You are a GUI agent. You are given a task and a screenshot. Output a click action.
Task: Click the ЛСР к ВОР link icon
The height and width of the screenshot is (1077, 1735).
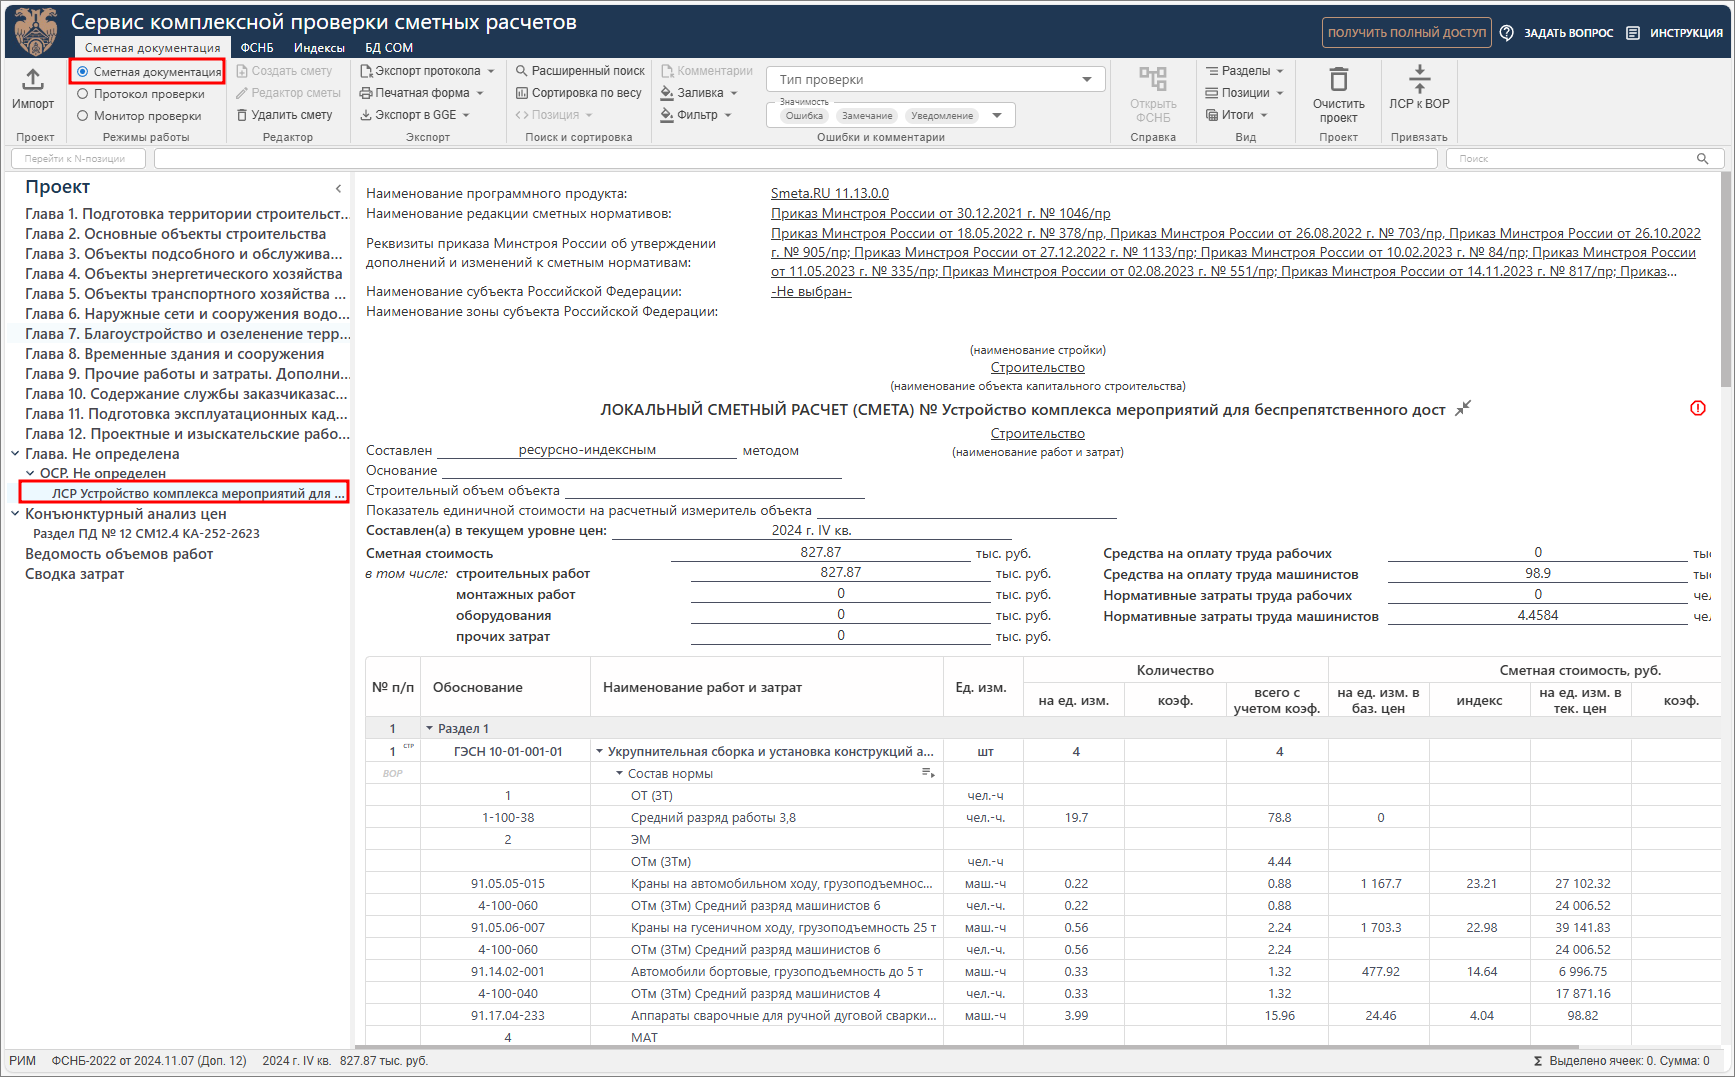(1419, 79)
